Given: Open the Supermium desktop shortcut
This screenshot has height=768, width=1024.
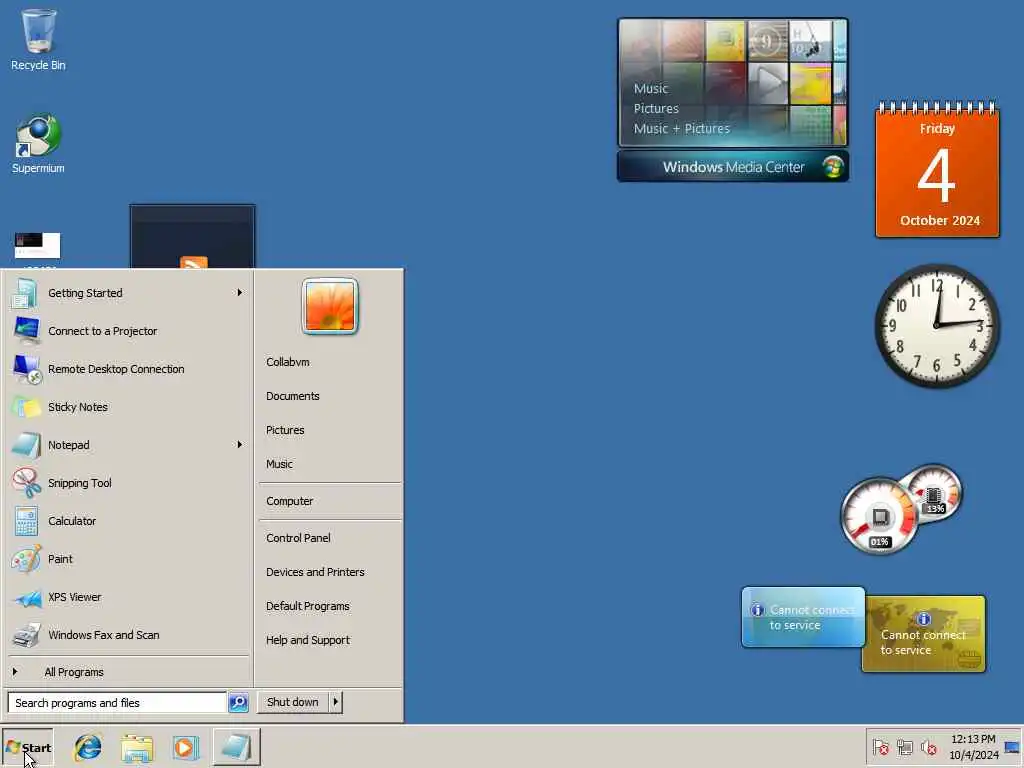Looking at the screenshot, I should point(38,144).
